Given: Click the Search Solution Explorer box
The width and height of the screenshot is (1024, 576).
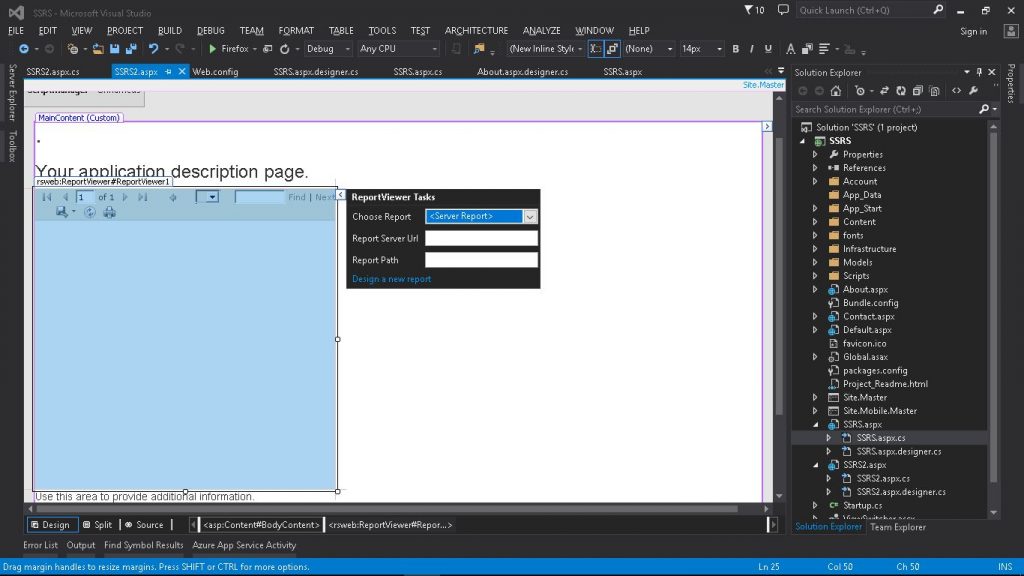Looking at the screenshot, I should [886, 110].
